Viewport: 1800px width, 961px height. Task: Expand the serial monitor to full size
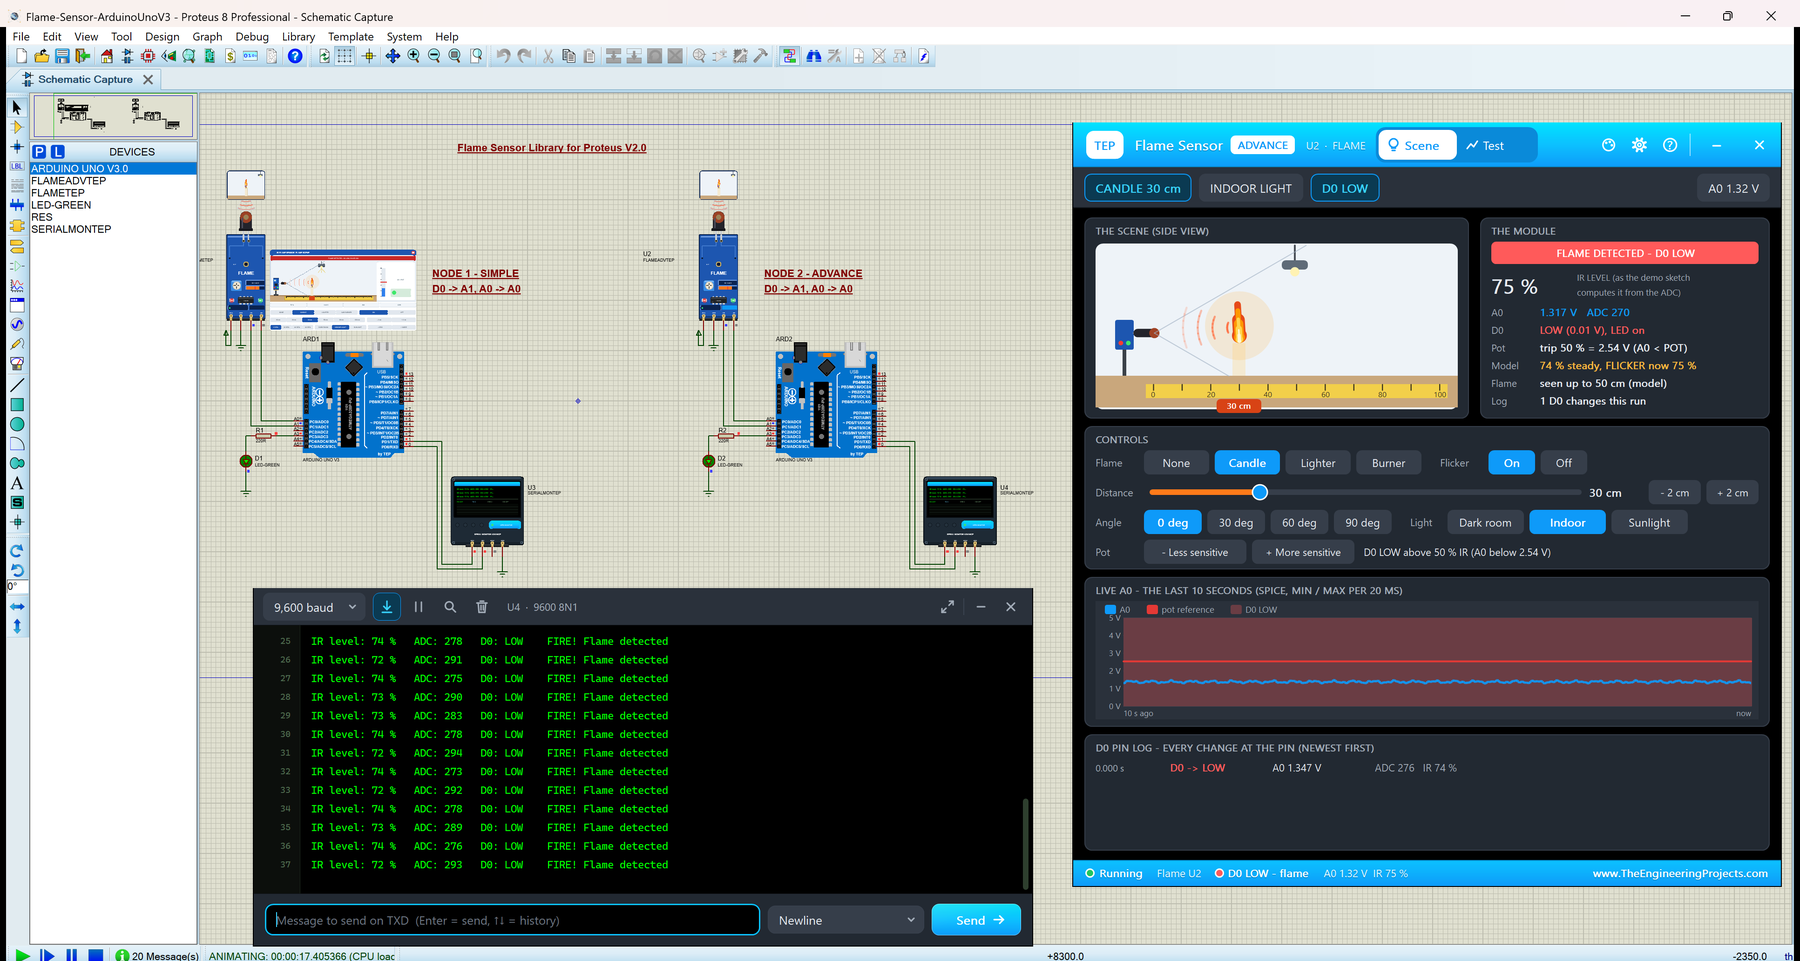[947, 607]
